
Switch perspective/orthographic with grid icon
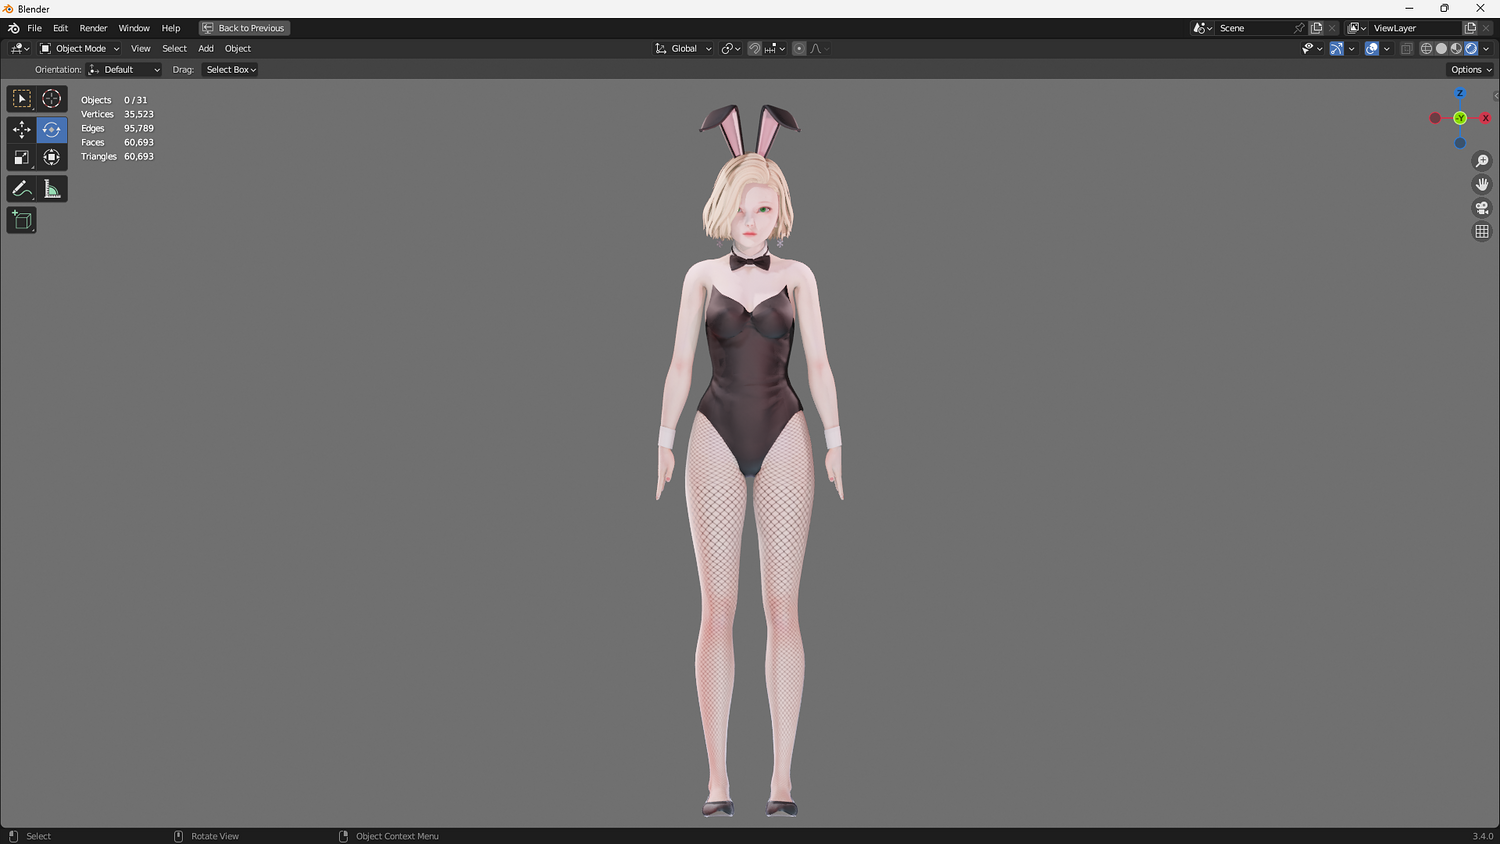coord(1482,231)
